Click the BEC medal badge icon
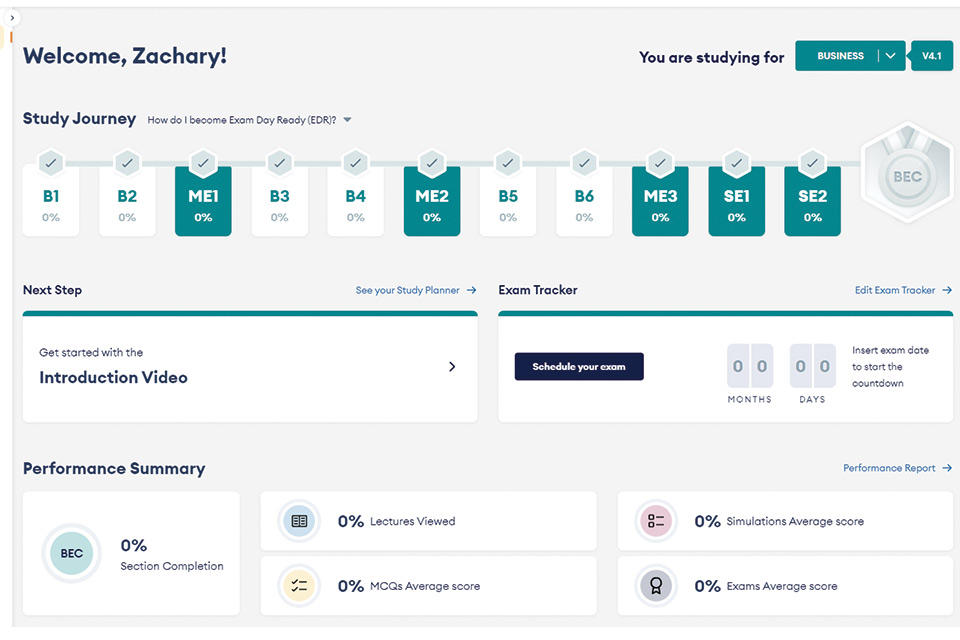 coord(907,177)
